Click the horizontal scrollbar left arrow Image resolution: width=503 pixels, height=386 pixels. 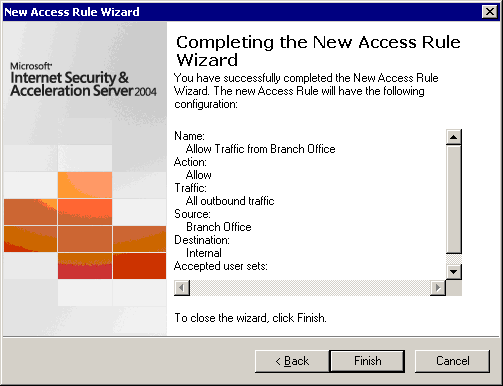[182, 288]
